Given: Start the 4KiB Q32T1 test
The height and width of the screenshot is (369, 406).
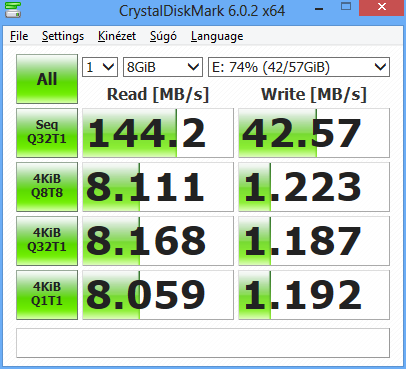Looking at the screenshot, I should [x=47, y=241].
